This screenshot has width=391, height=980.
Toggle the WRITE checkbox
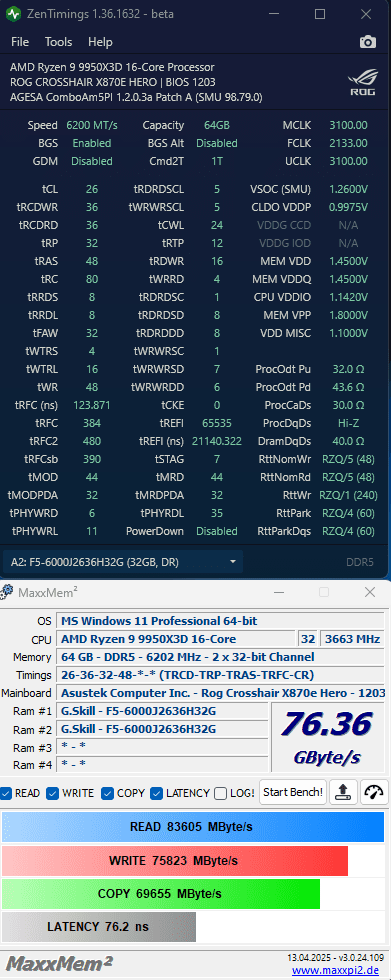(52, 793)
